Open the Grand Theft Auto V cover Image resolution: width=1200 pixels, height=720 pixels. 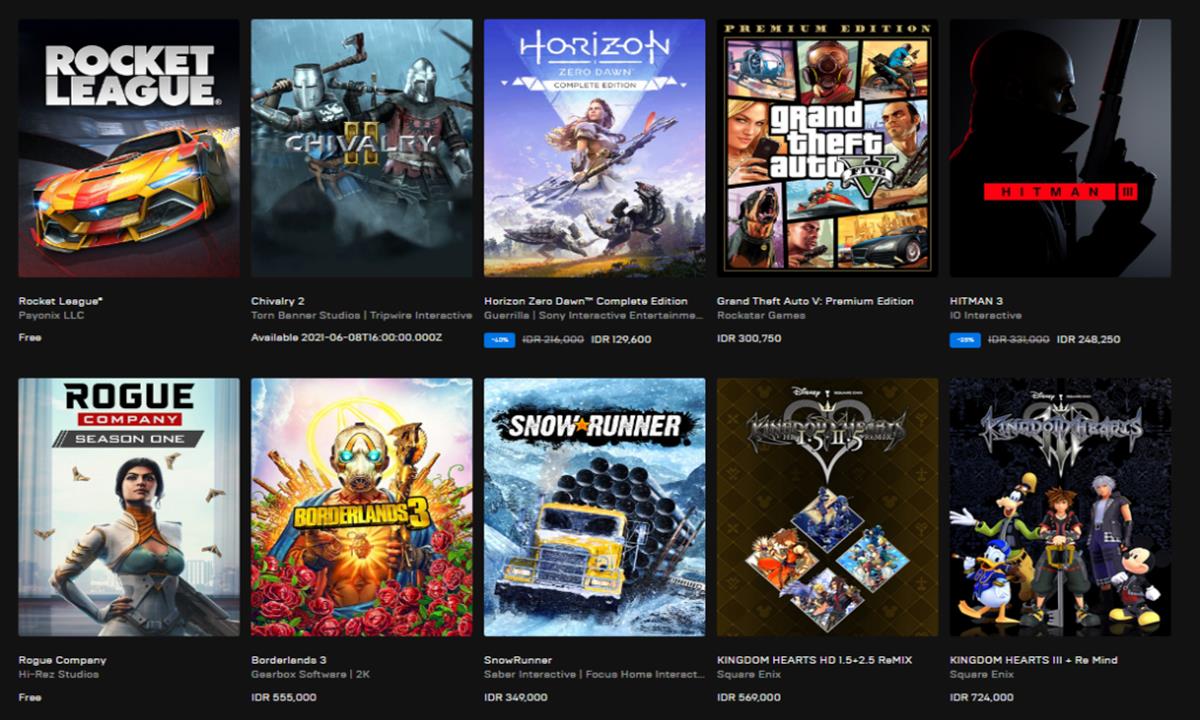pos(828,148)
